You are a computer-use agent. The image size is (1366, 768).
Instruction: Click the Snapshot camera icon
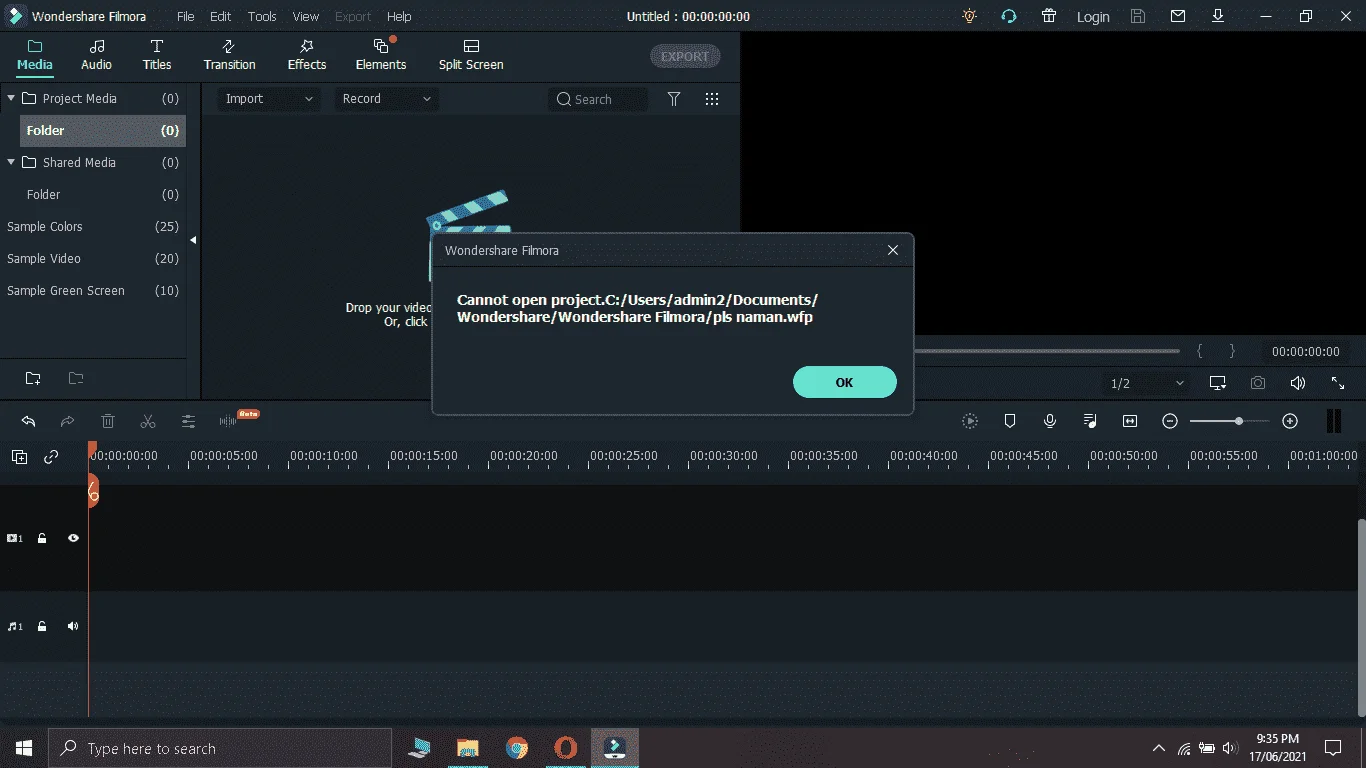[1258, 383]
